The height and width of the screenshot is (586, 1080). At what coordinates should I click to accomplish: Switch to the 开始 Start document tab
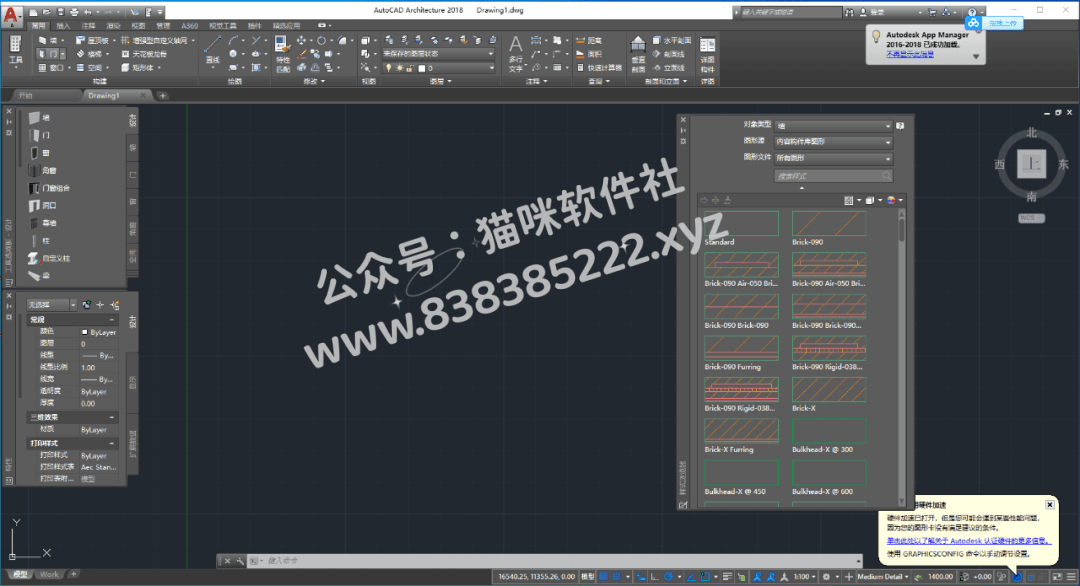pyautogui.click(x=25, y=96)
